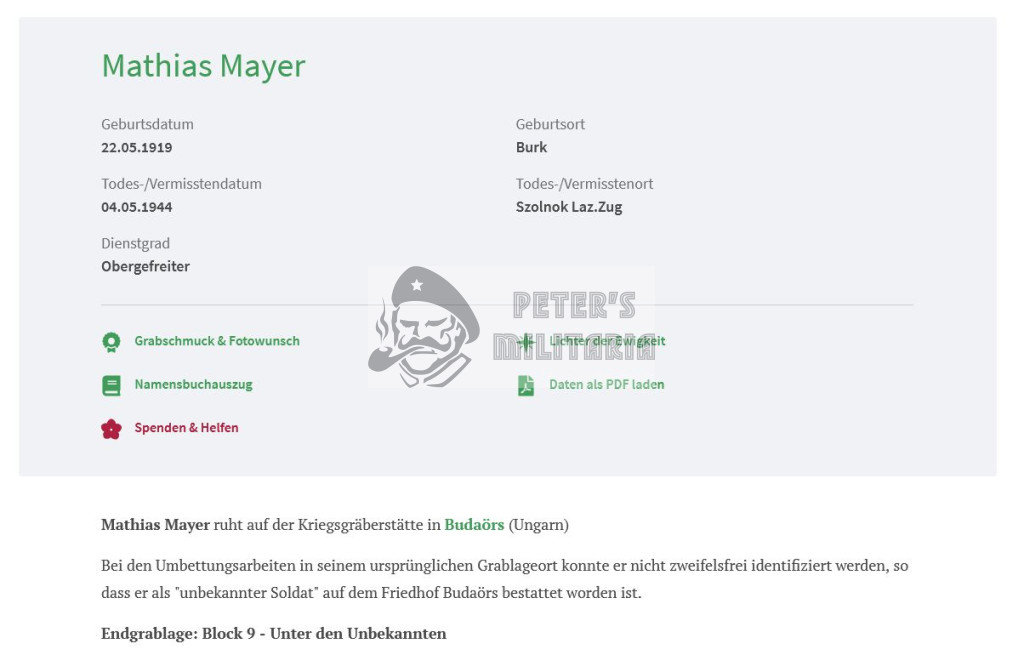
Task: Click the Endgrablage Block 9 text
Action: pyautogui.click(x=274, y=633)
